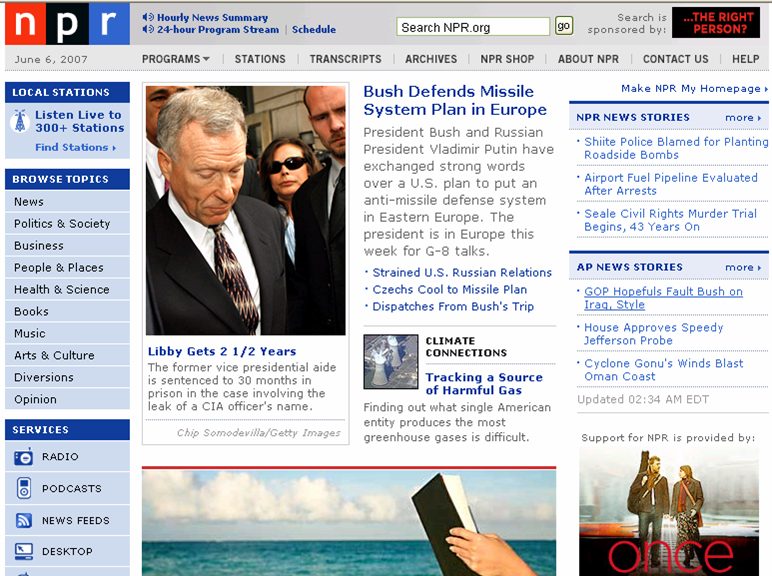This screenshot has height=576, width=772.
Task: Click the Radio service label
Action: (60, 457)
